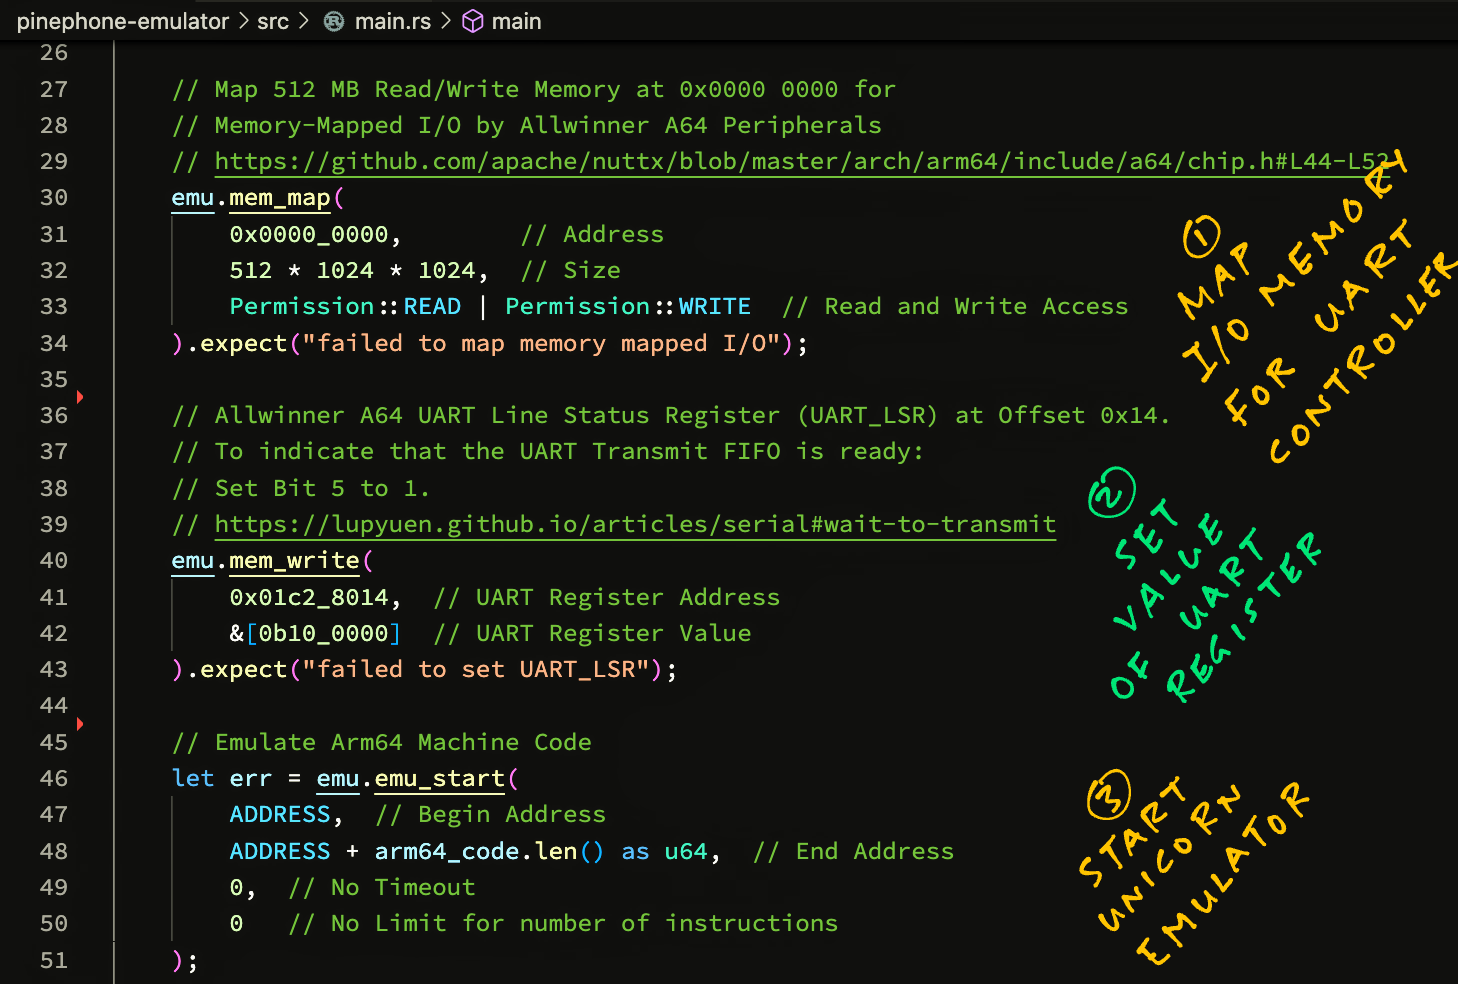Click the mem_write method name
This screenshot has height=984, width=1458.
click(294, 561)
